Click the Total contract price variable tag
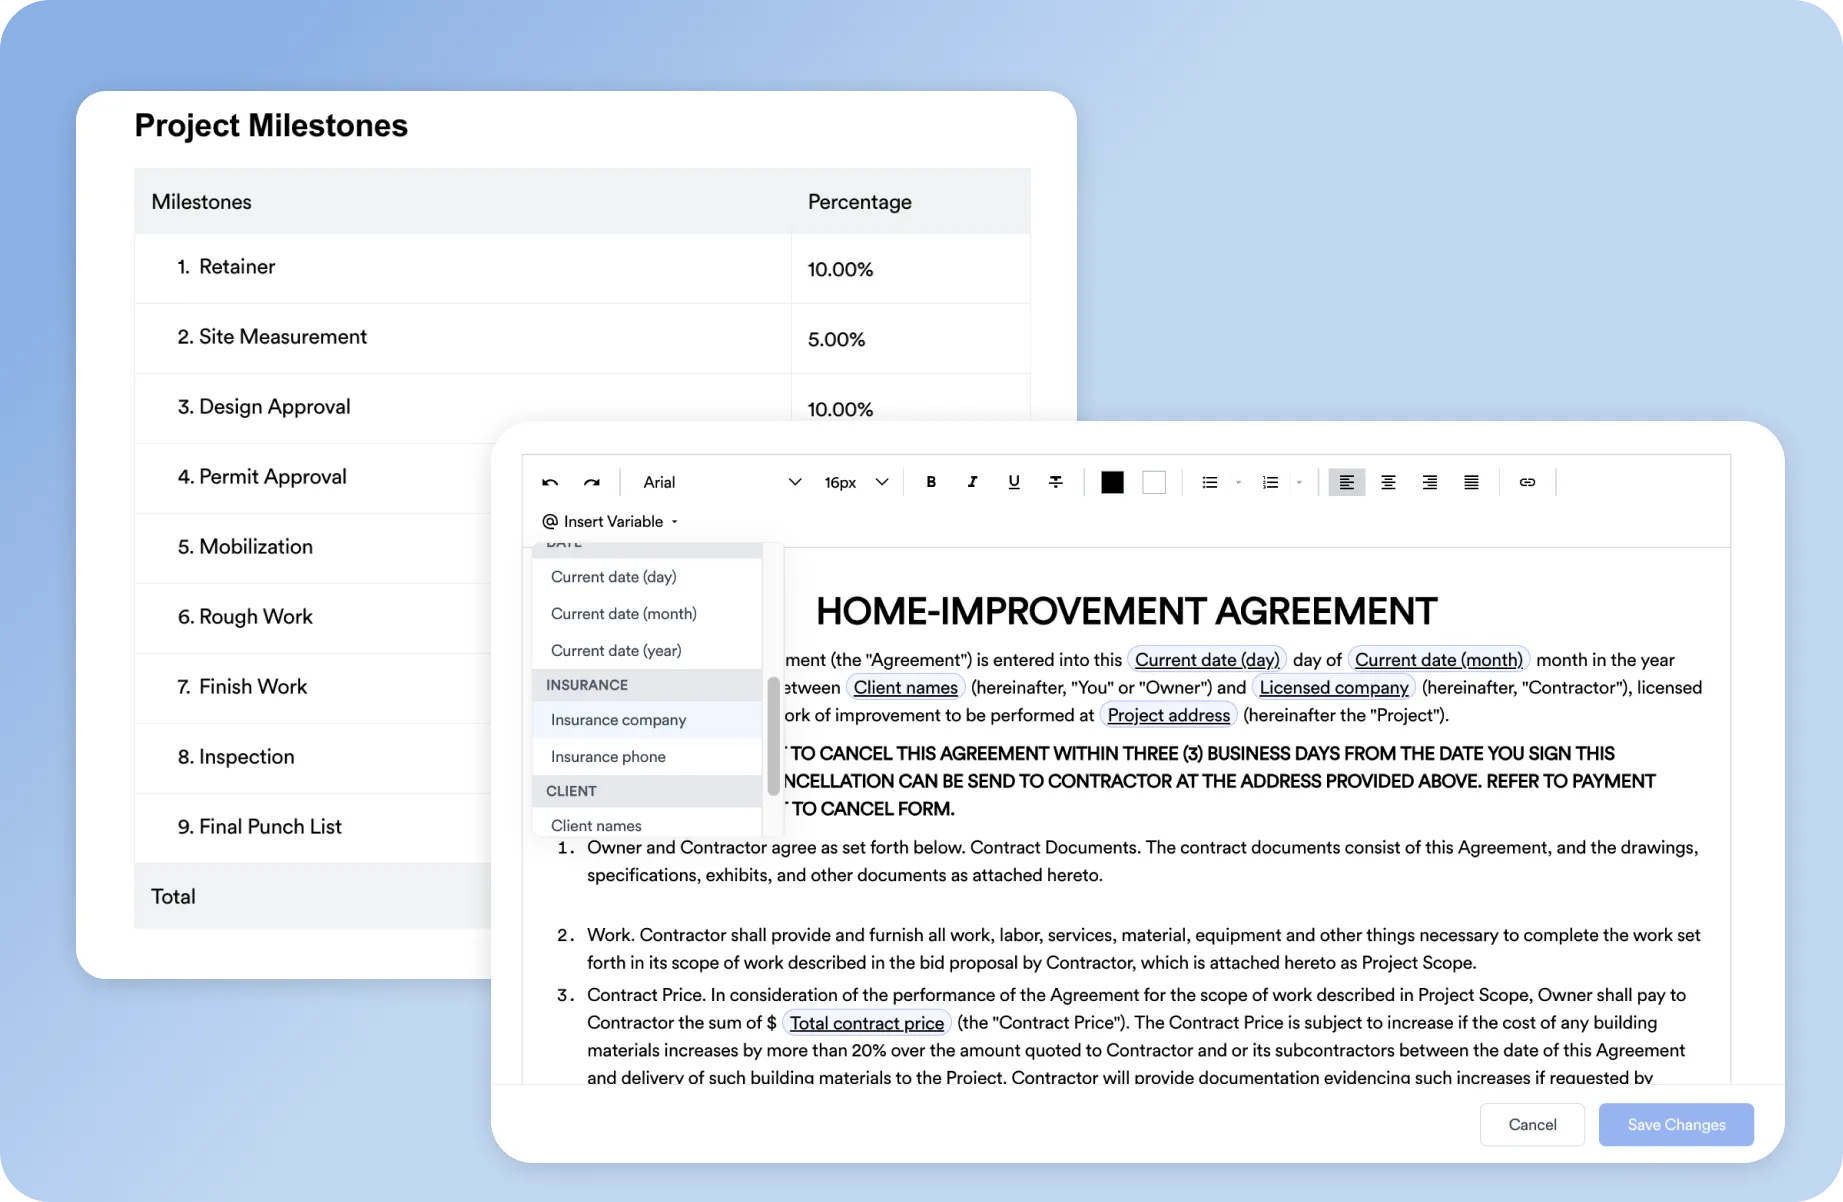This screenshot has width=1843, height=1202. 867,1023
